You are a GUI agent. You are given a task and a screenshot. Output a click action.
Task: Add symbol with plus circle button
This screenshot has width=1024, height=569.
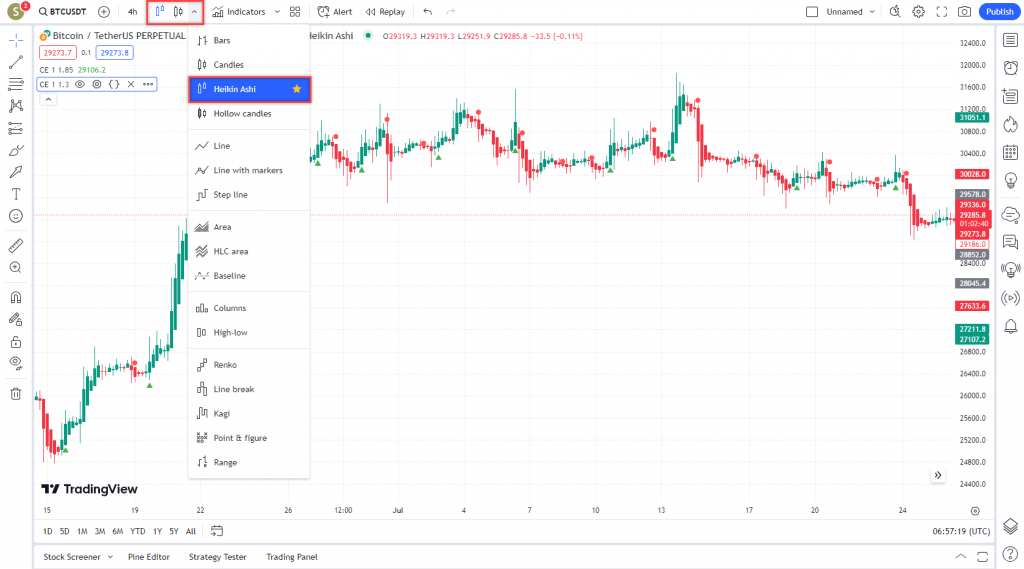[104, 12]
